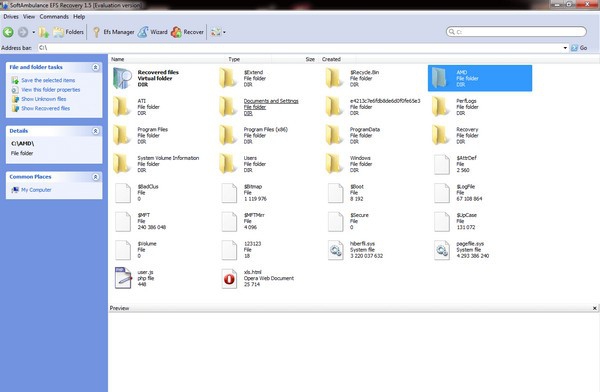Click the view mode toolbar icon
The height and width of the screenshot is (392, 600).
[x=216, y=32]
